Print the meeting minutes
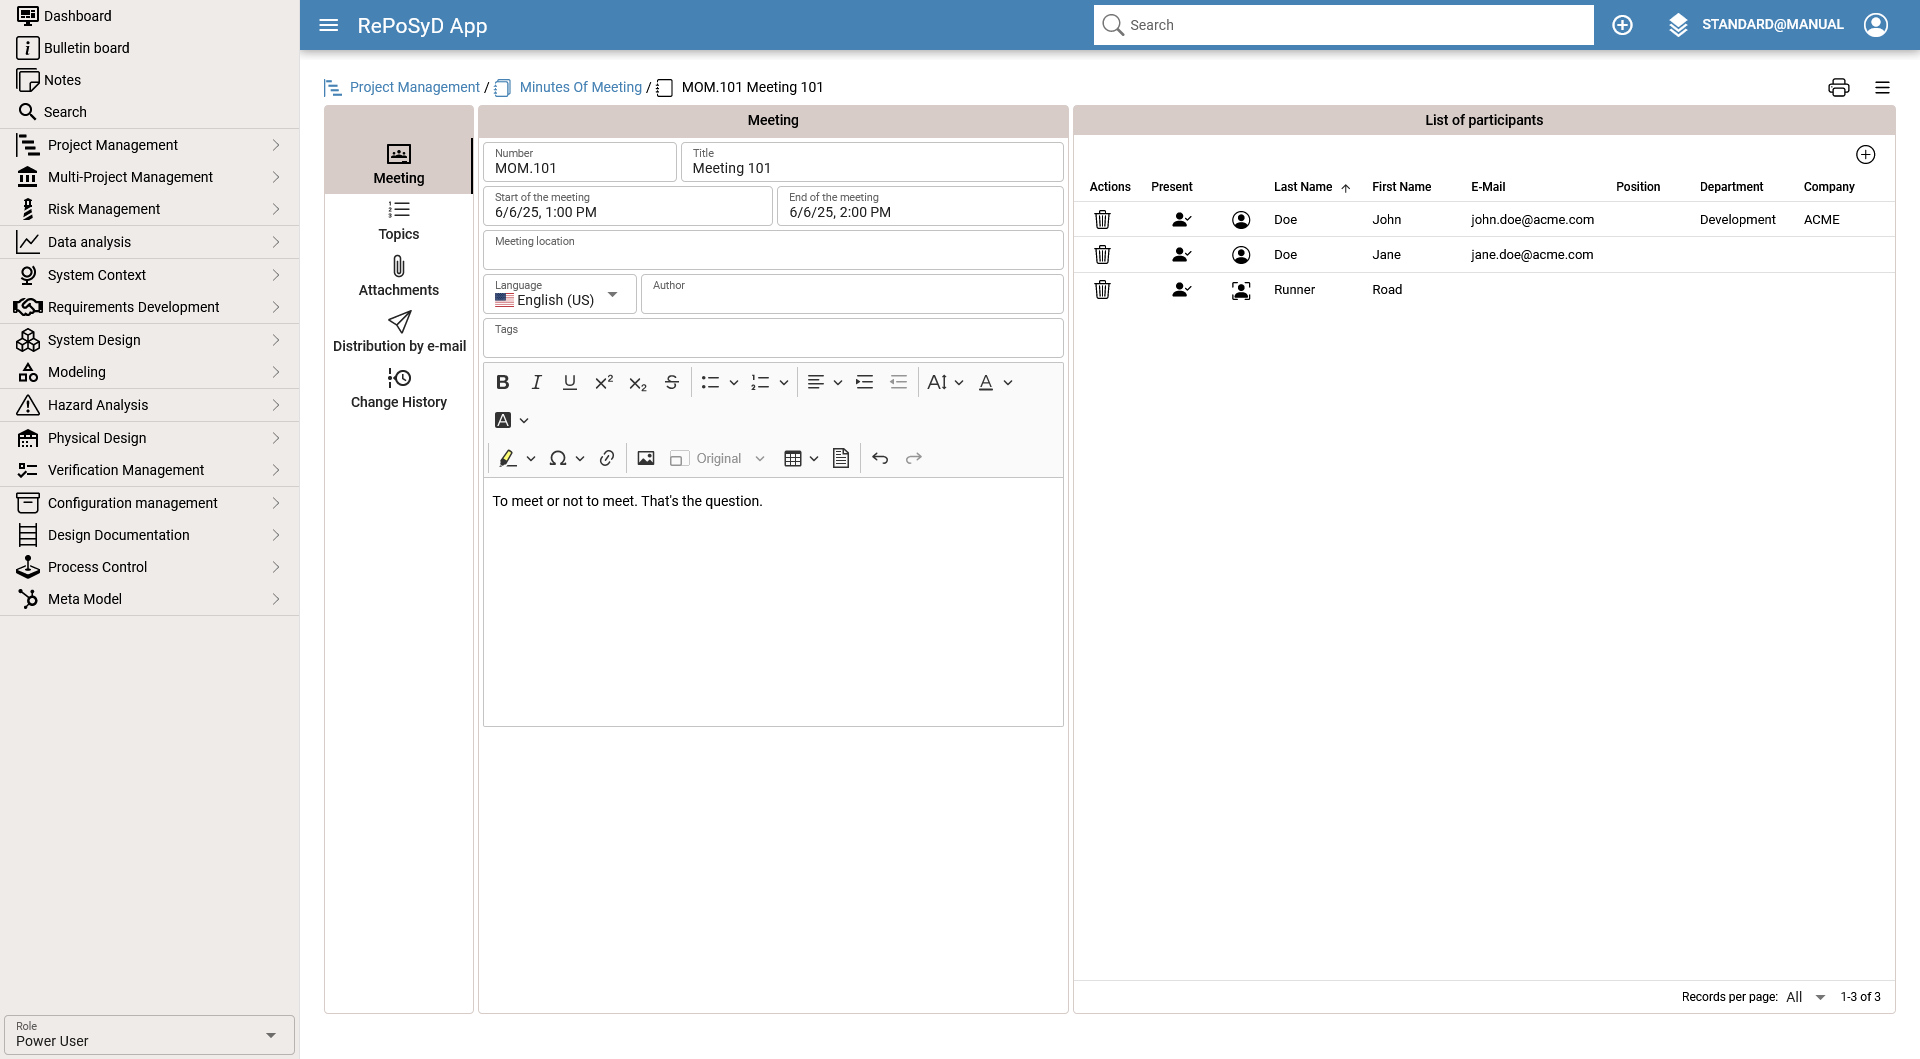 1839,87
